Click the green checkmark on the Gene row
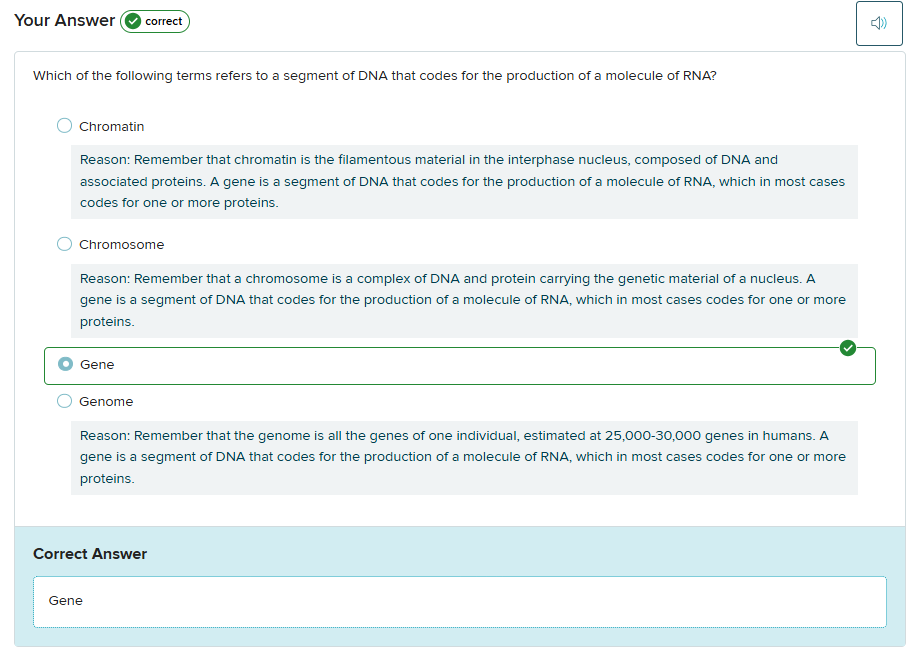The image size is (921, 660). [848, 348]
